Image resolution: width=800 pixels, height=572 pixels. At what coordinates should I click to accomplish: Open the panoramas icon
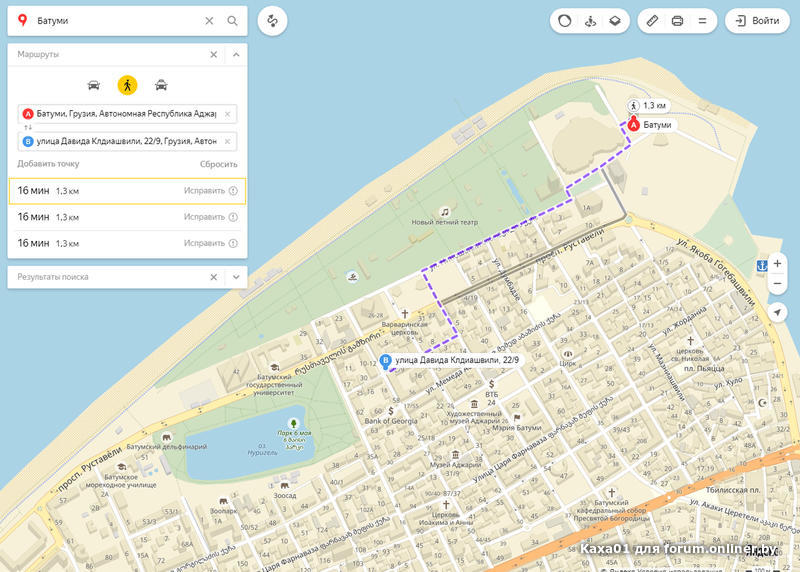(590, 21)
